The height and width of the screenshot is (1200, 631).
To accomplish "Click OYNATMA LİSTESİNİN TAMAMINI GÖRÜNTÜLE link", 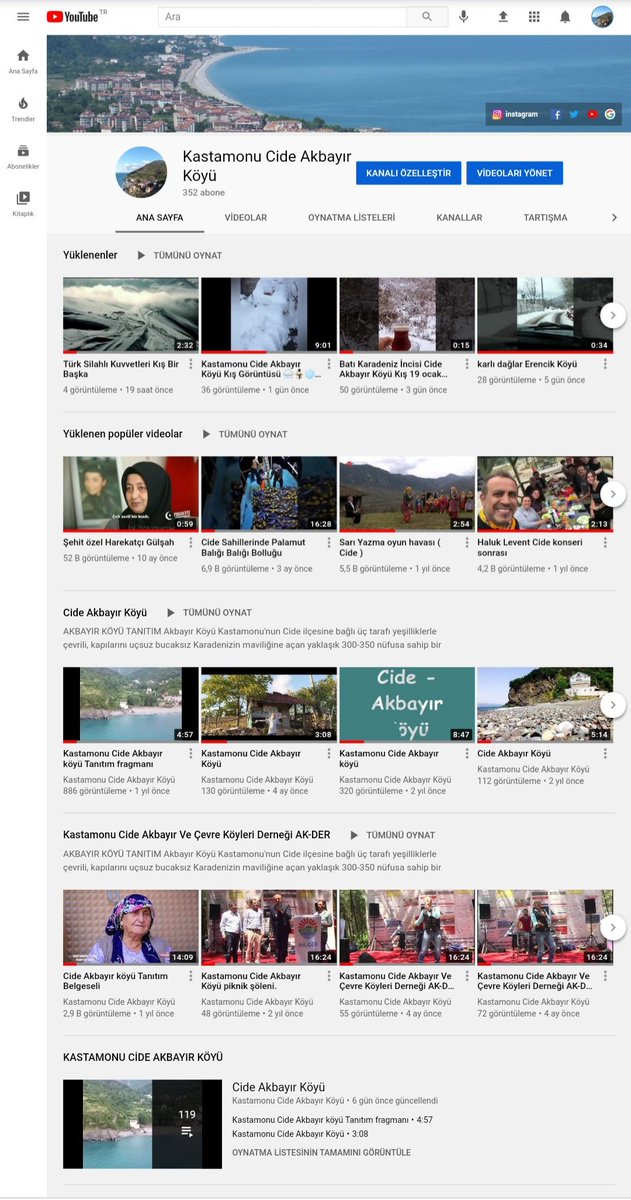I will pos(321,1153).
